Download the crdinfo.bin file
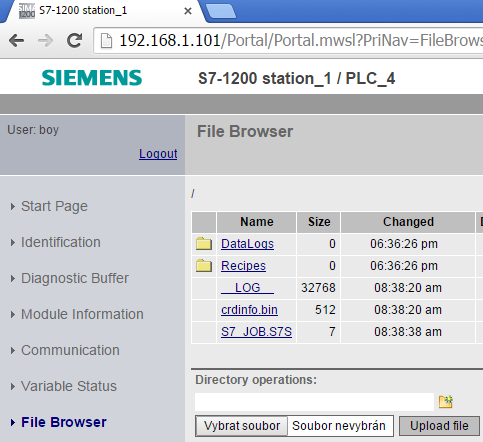This screenshot has width=483, height=442. coord(249,310)
